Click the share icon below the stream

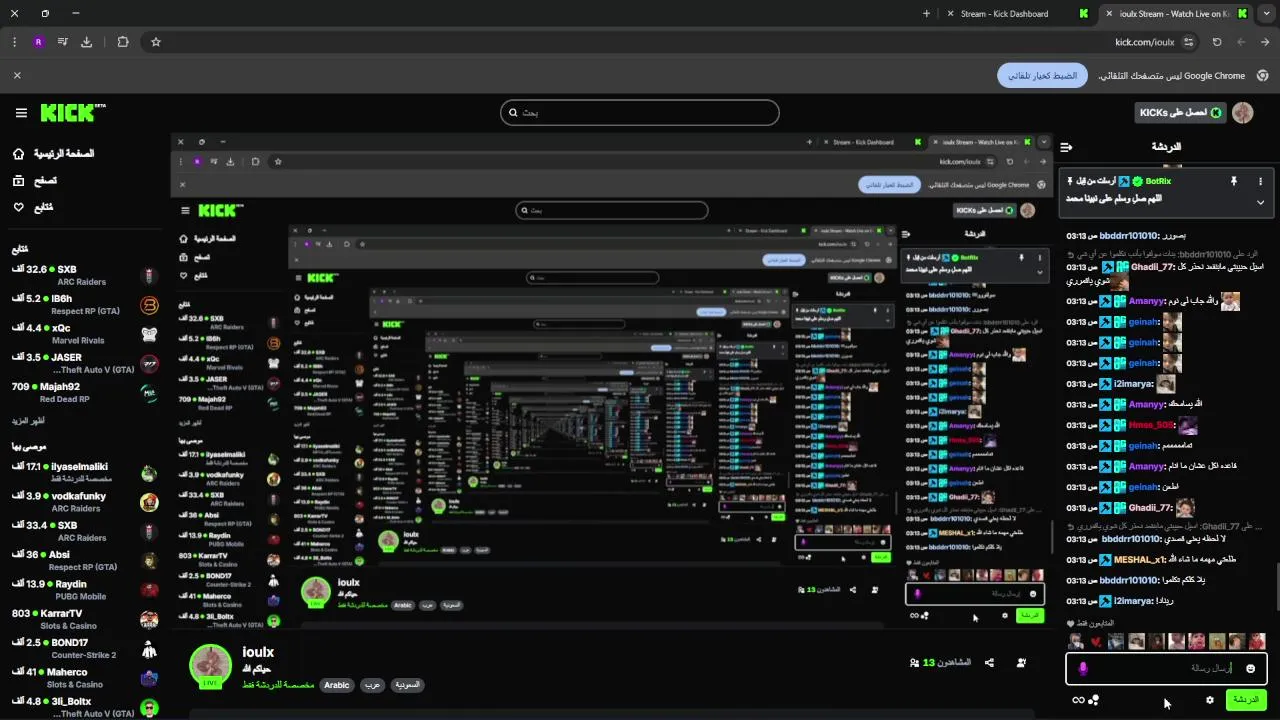pos(989,662)
